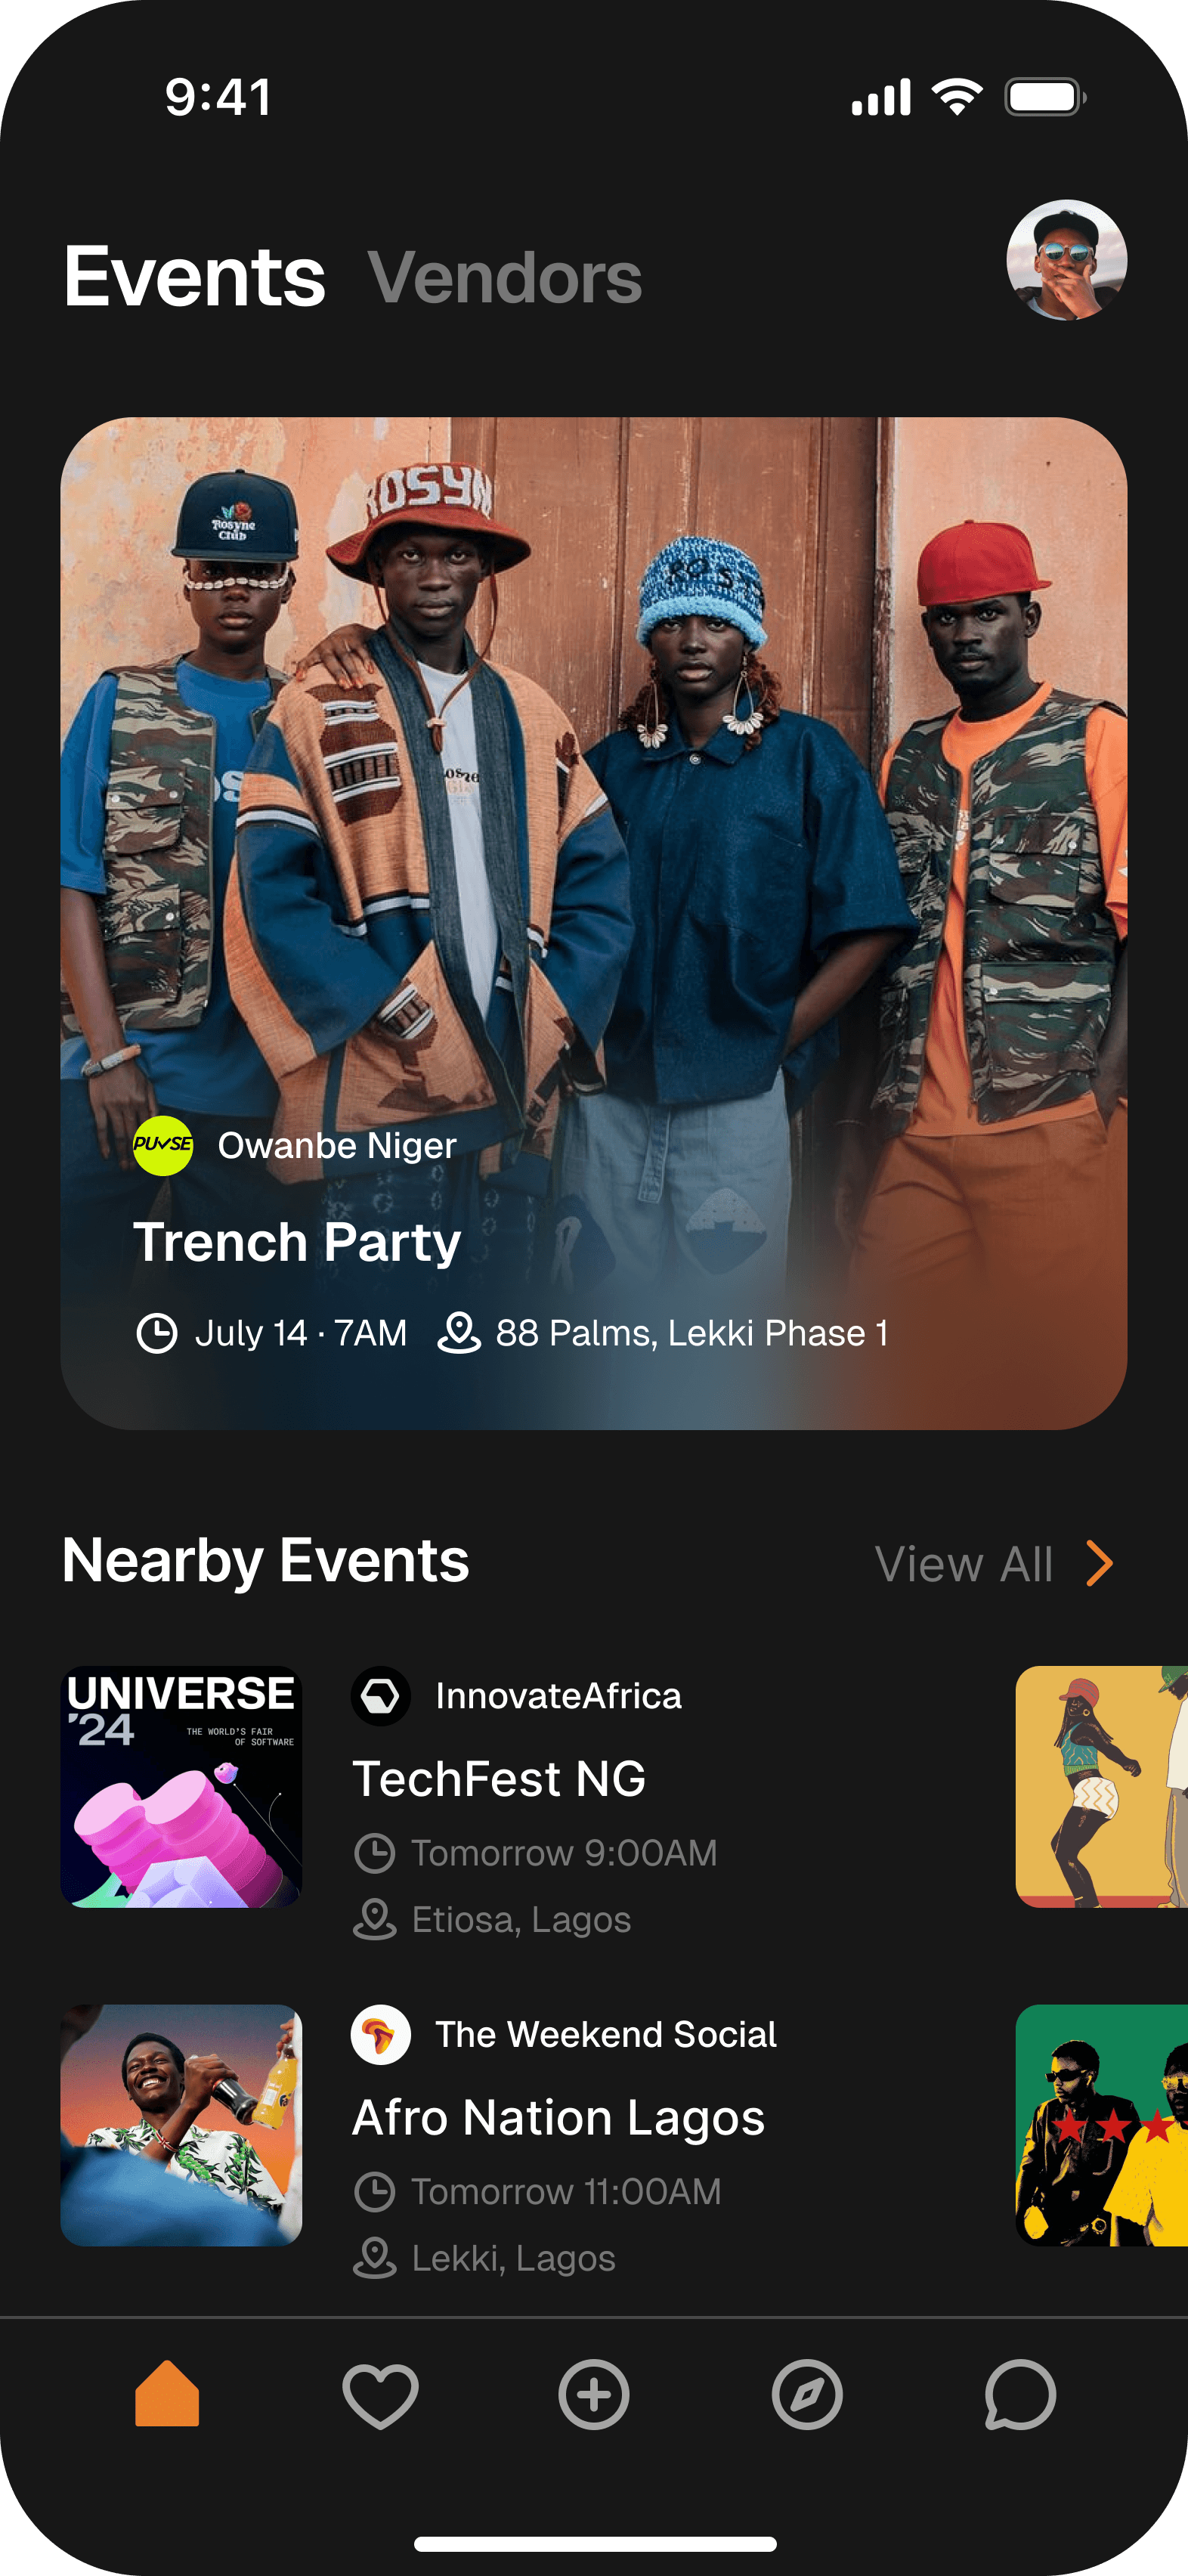Open messages via chat bubble icon

coord(1020,2394)
